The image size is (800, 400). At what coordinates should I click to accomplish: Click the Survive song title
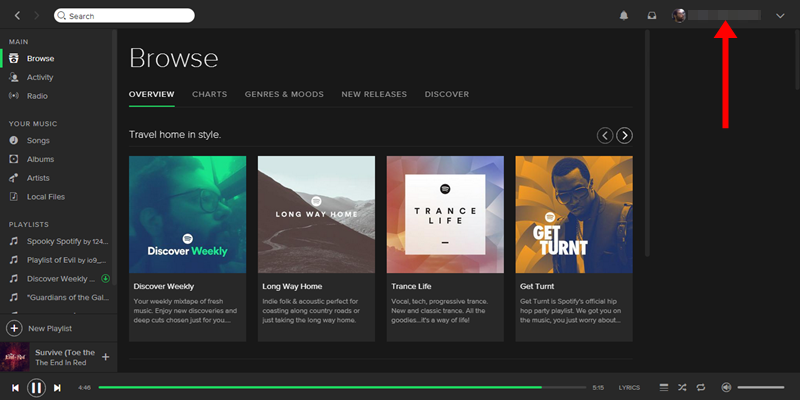pyautogui.click(x=65, y=353)
